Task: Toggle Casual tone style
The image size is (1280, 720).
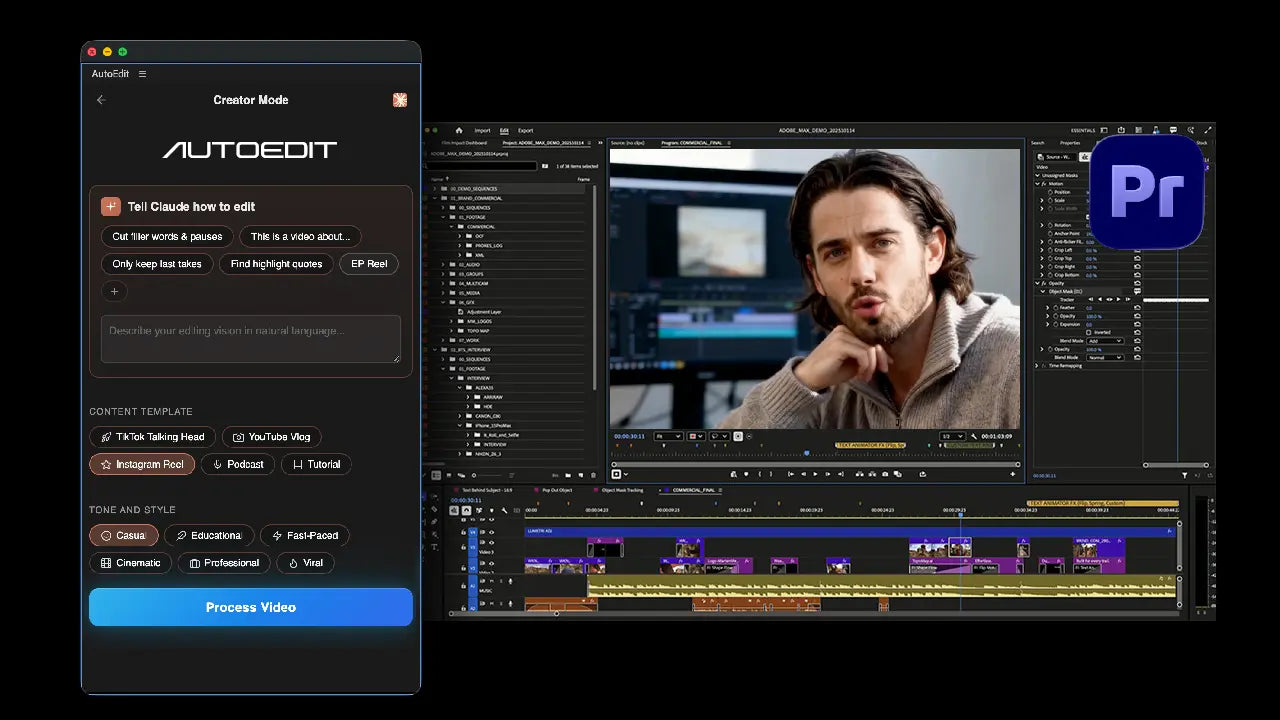Action: [124, 536]
